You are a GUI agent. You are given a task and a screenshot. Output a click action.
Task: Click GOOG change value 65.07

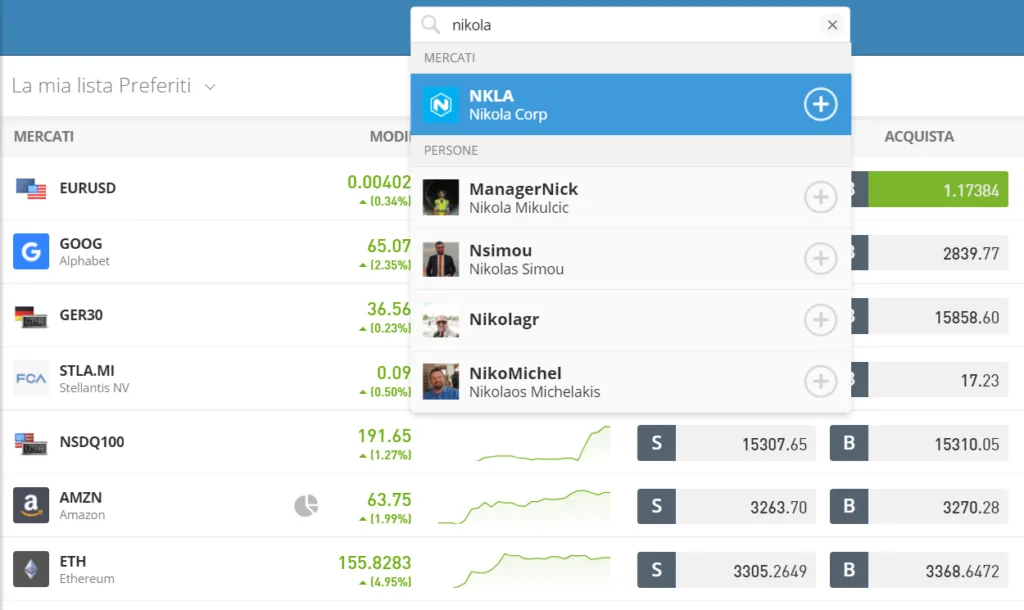(389, 246)
